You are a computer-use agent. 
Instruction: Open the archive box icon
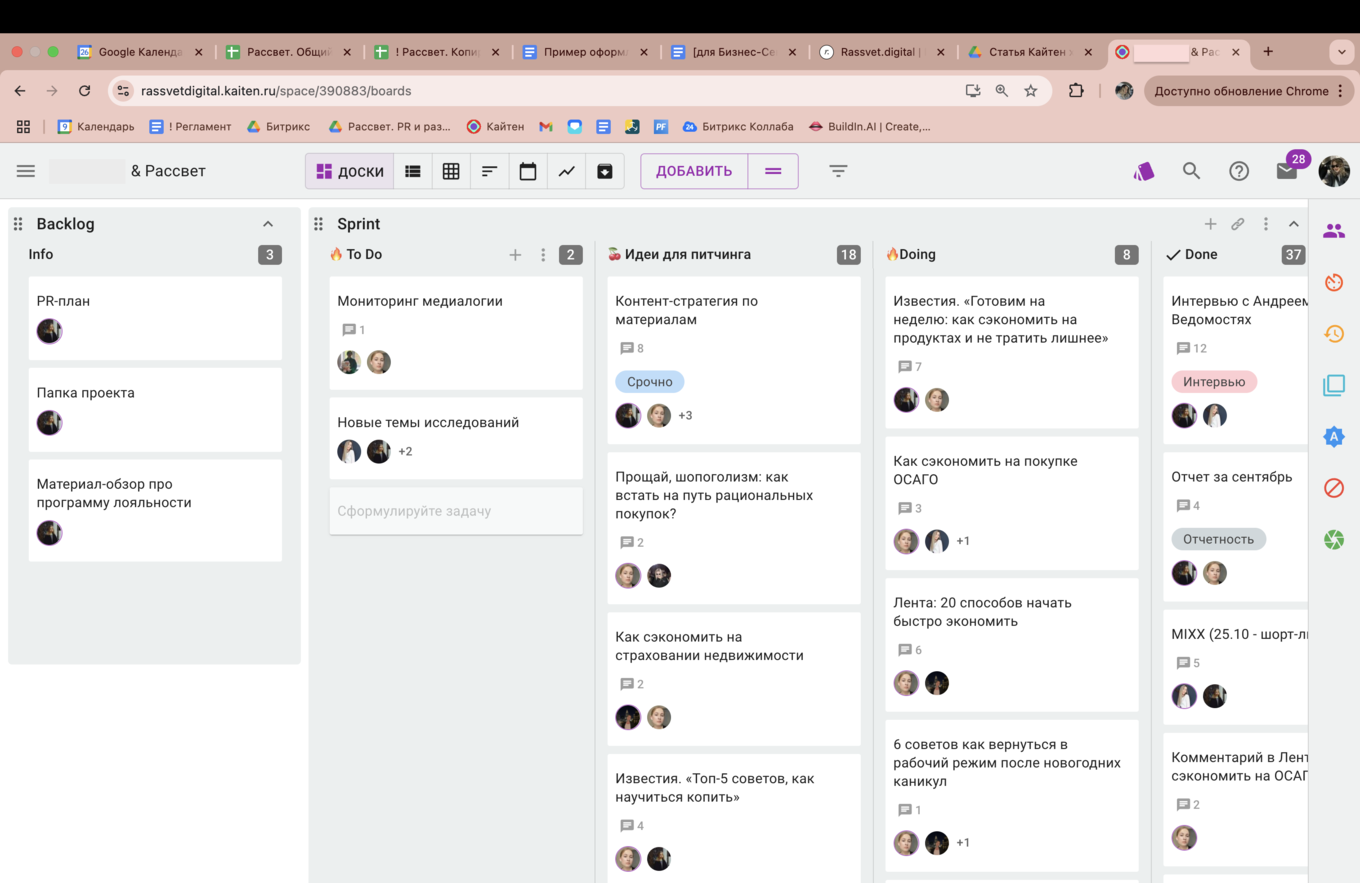pos(605,171)
